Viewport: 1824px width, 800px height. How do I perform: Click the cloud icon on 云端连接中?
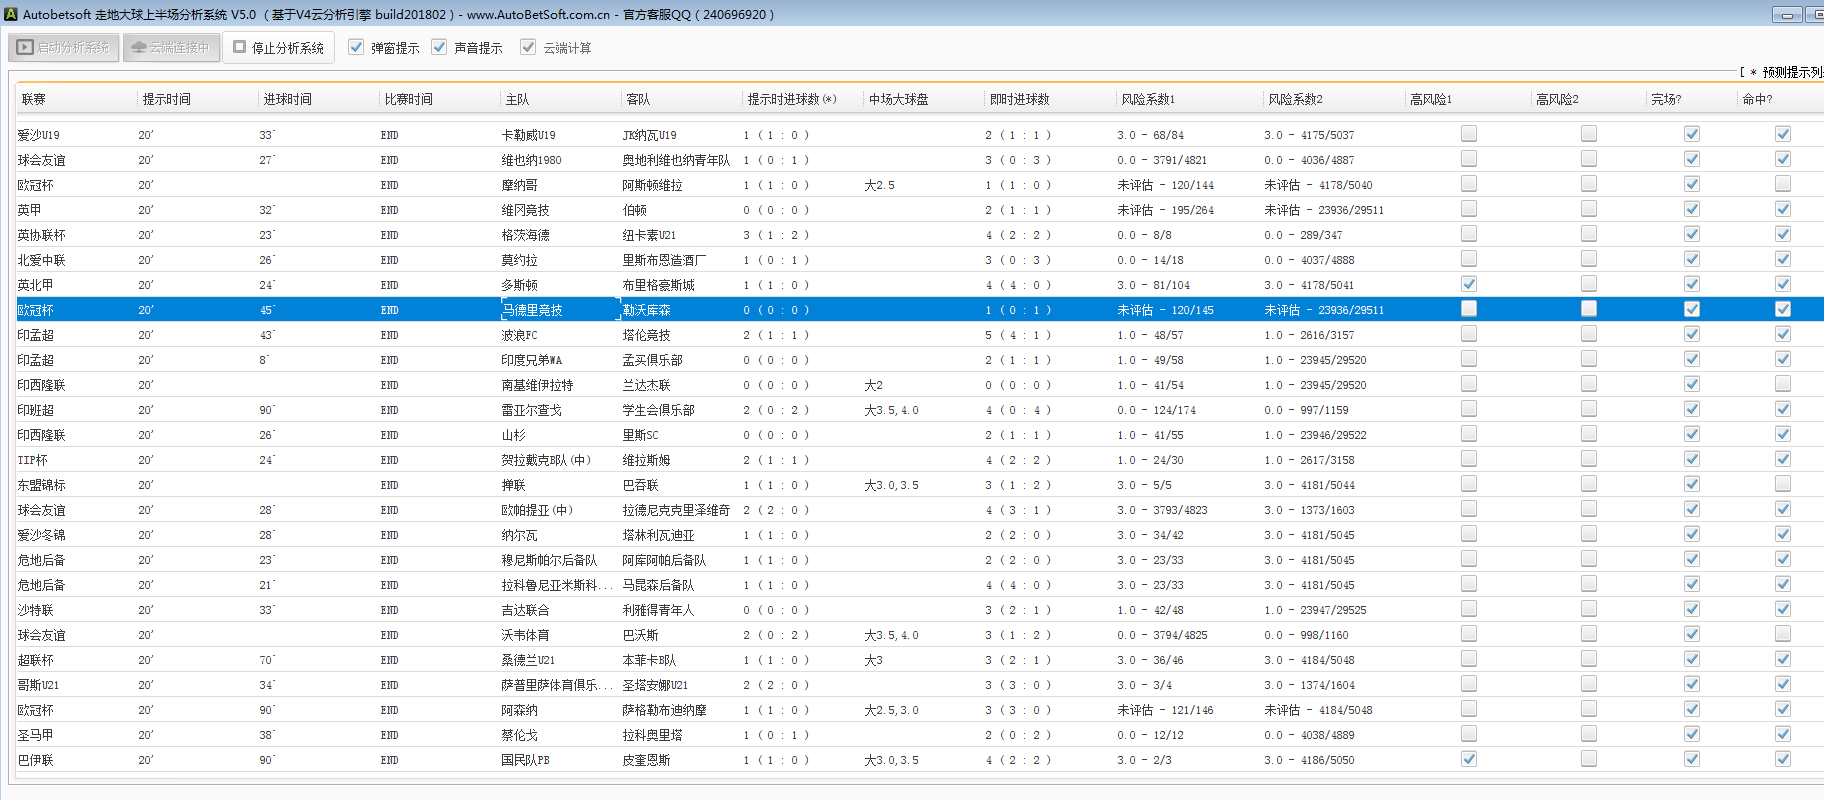click(139, 47)
